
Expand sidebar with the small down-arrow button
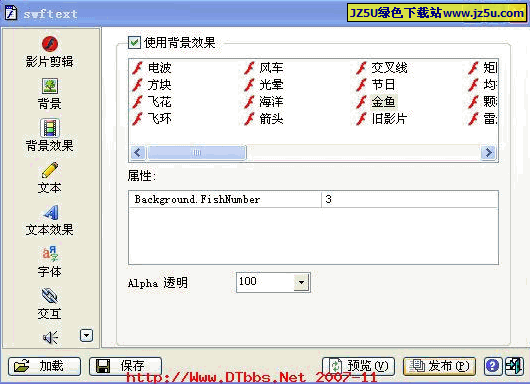87,335
